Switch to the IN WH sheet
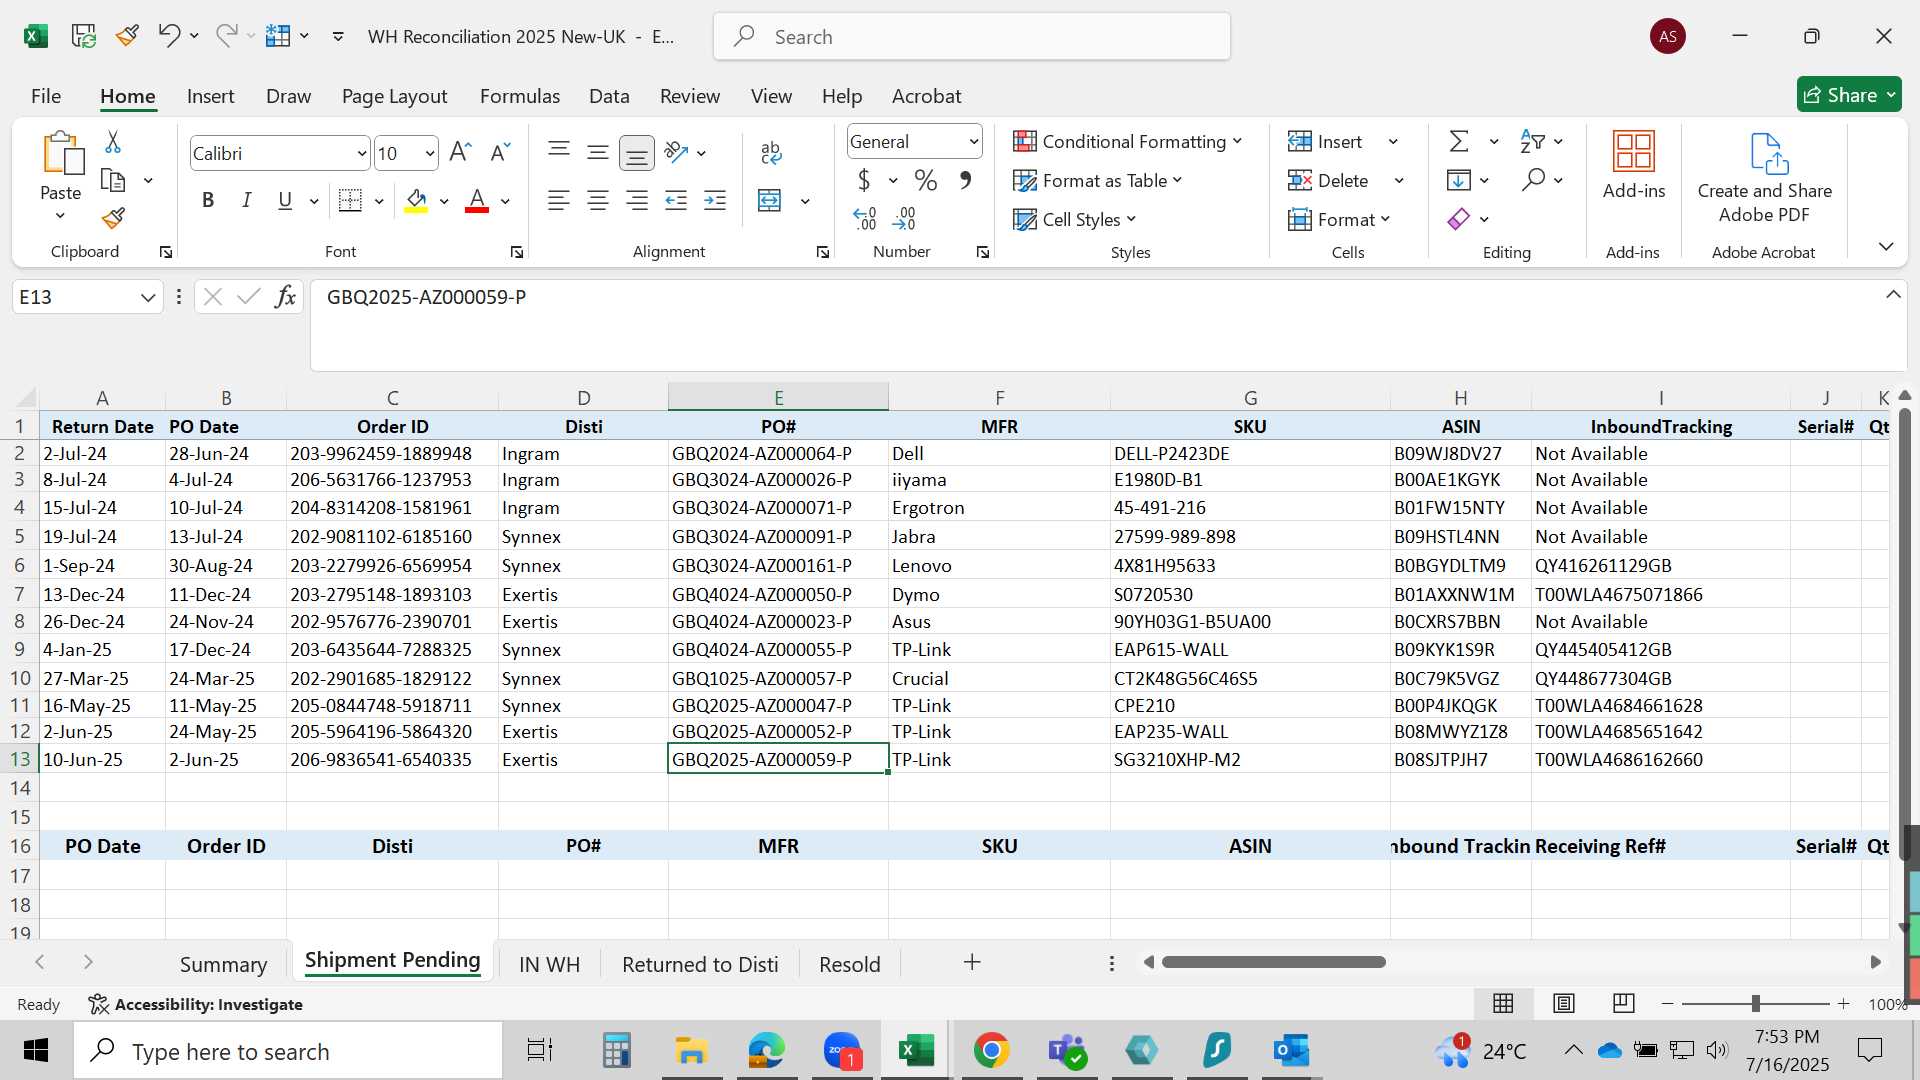 (x=549, y=964)
